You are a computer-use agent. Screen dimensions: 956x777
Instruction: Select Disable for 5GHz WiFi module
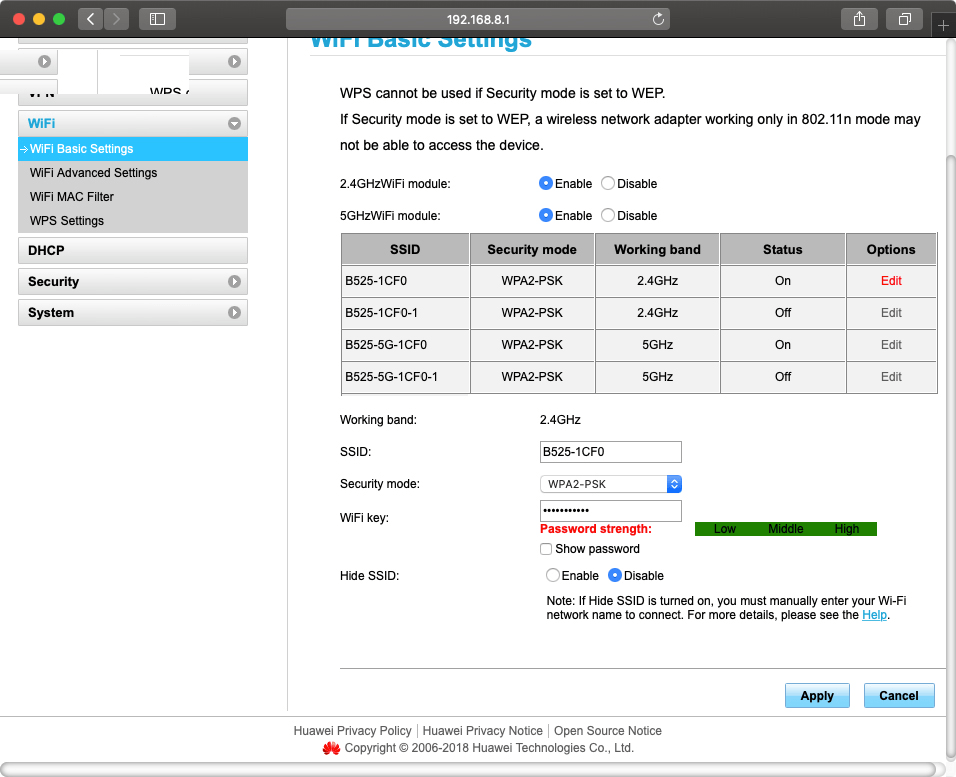(x=608, y=216)
